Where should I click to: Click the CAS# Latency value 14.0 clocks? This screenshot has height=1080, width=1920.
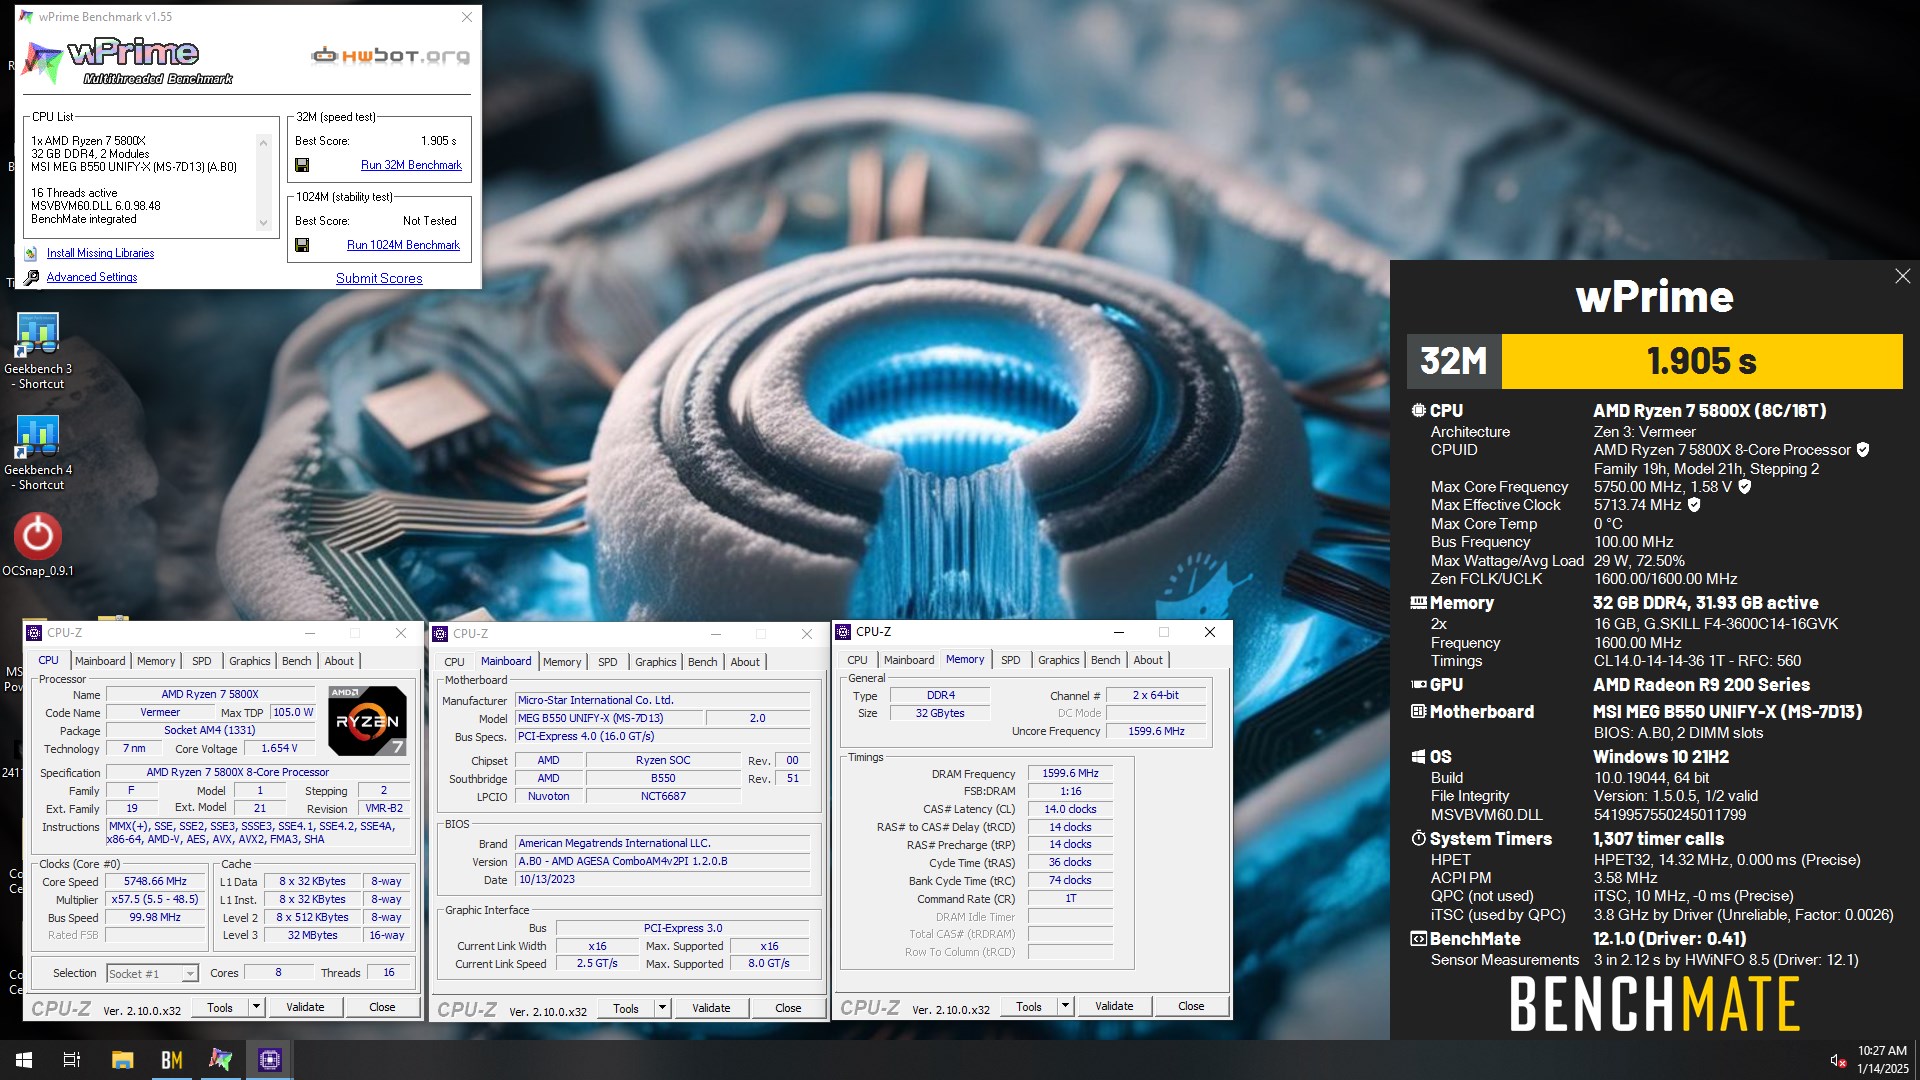[x=1070, y=810]
